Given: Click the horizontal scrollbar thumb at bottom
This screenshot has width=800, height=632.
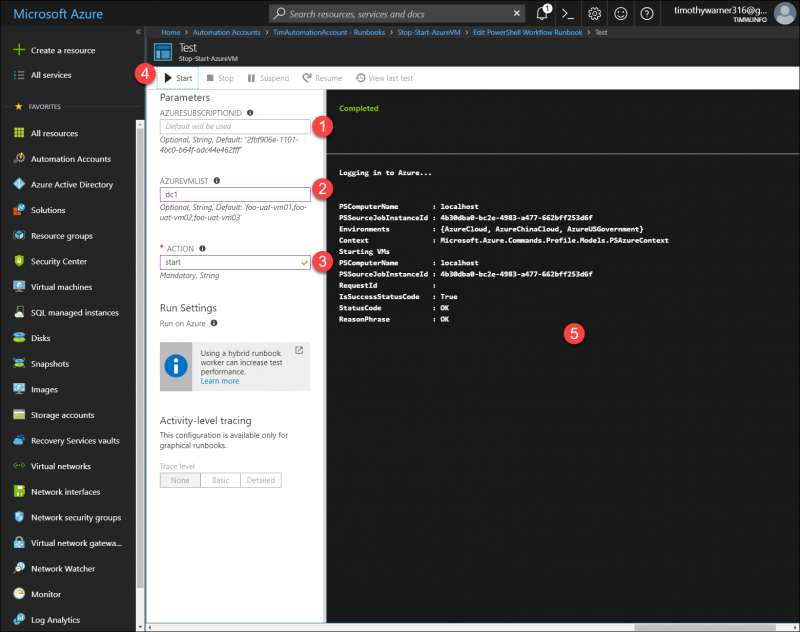Looking at the screenshot, I should [x=705, y=627].
